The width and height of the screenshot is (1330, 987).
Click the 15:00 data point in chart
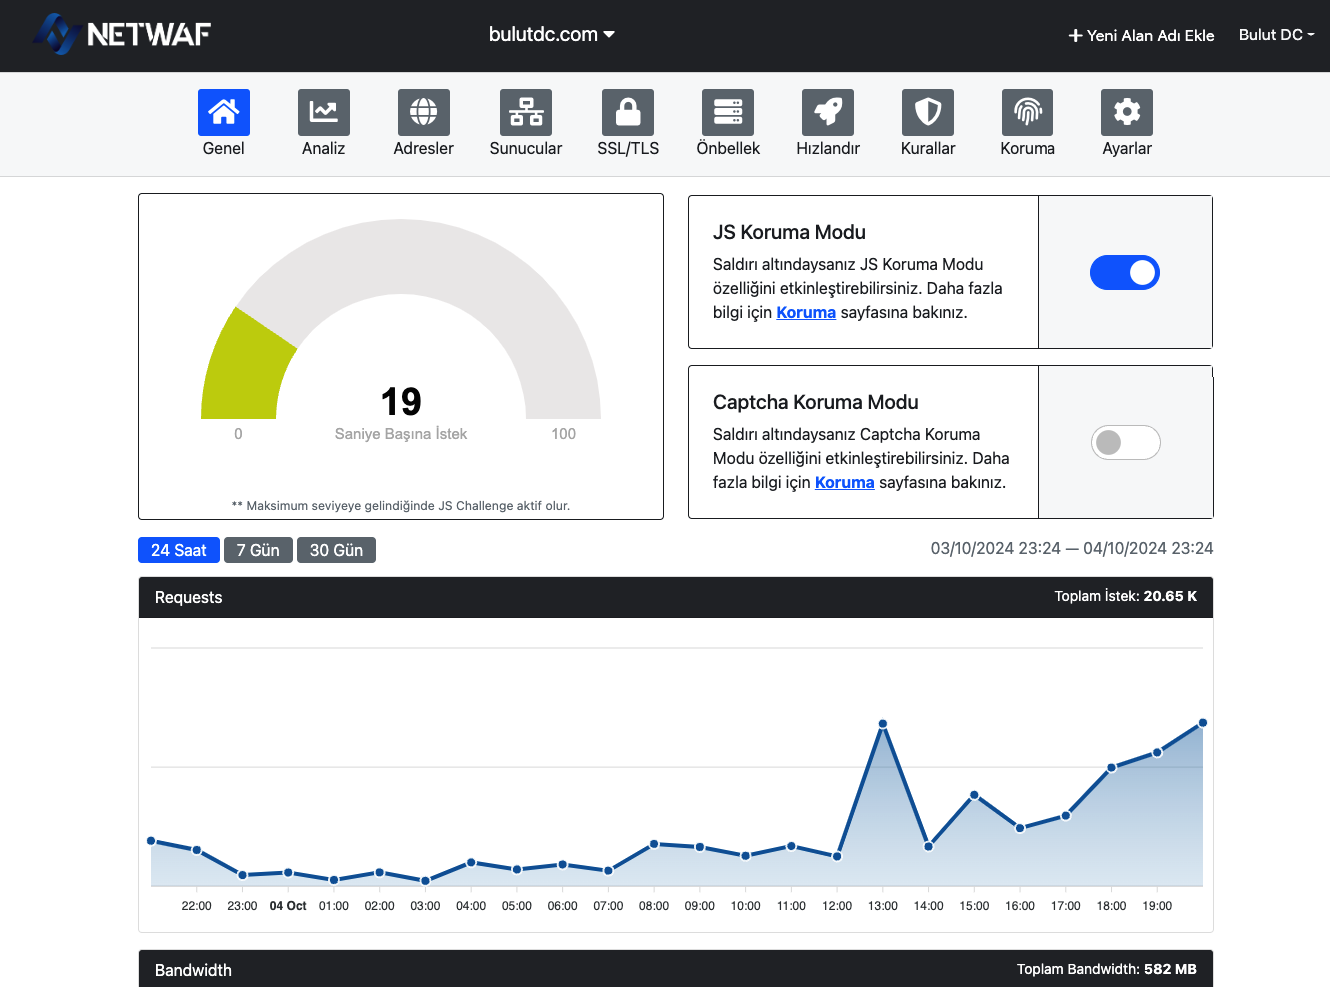(x=974, y=796)
